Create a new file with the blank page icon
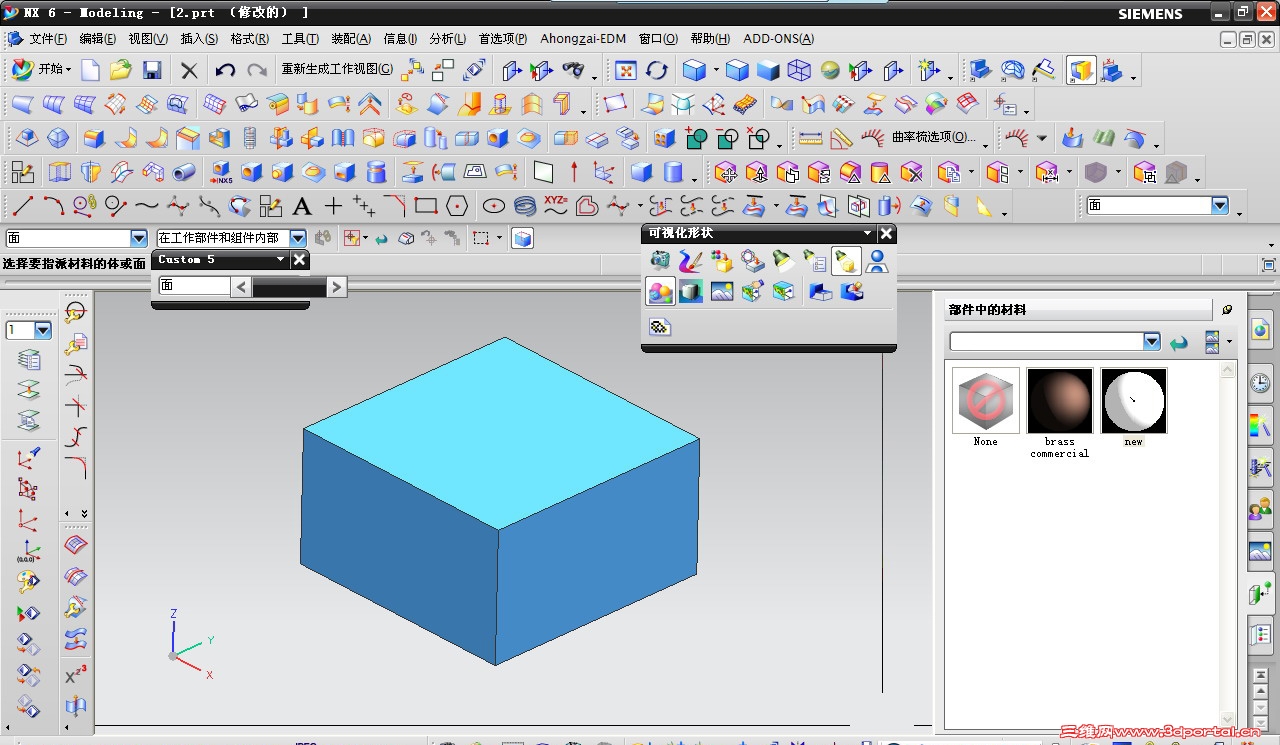This screenshot has width=1280, height=745. coord(91,70)
